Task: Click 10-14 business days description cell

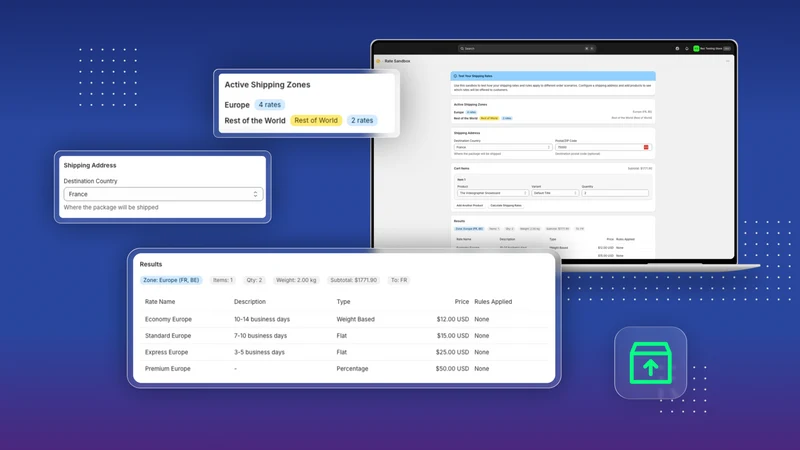Action: point(262,319)
